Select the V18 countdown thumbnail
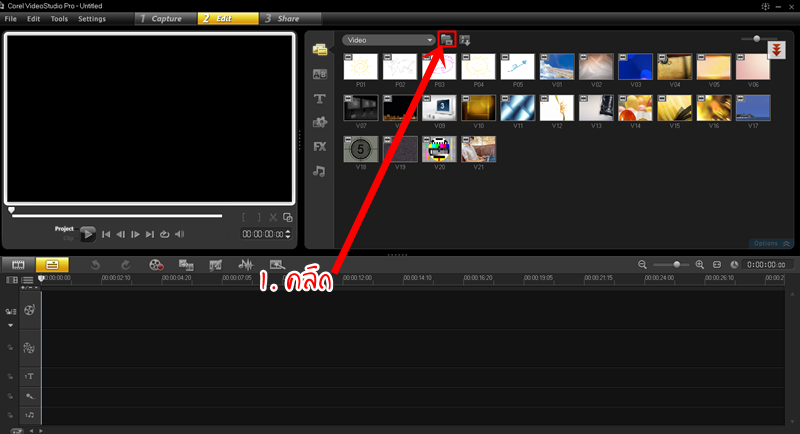Image resolution: width=800 pixels, height=434 pixels. pyautogui.click(x=361, y=149)
